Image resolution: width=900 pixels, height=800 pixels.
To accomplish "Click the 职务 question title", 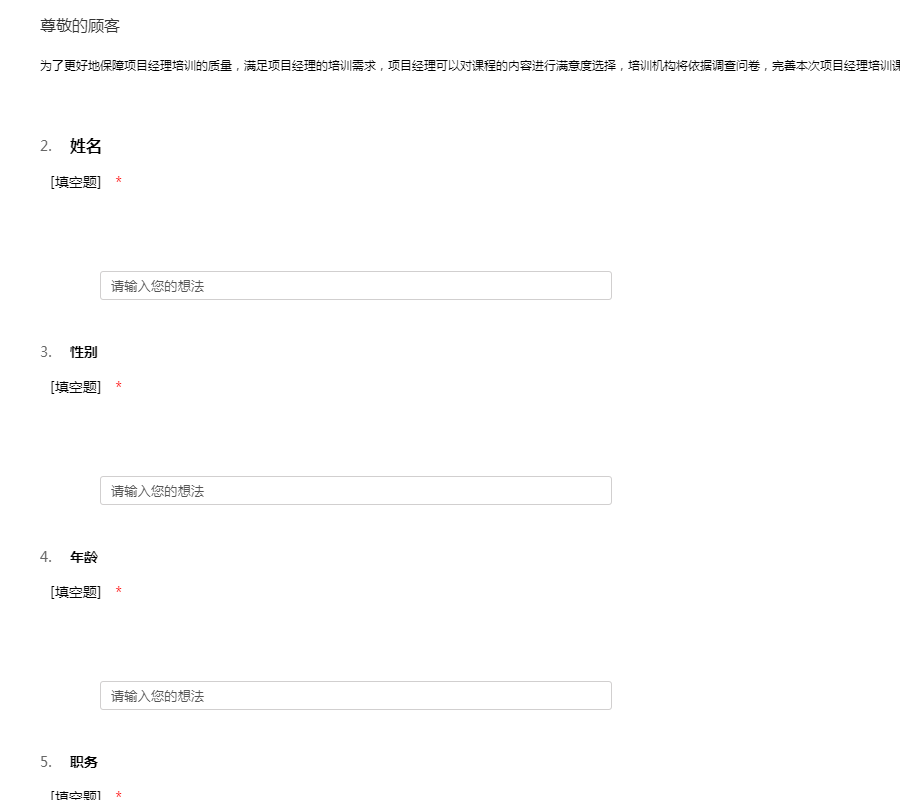I will point(84,762).
